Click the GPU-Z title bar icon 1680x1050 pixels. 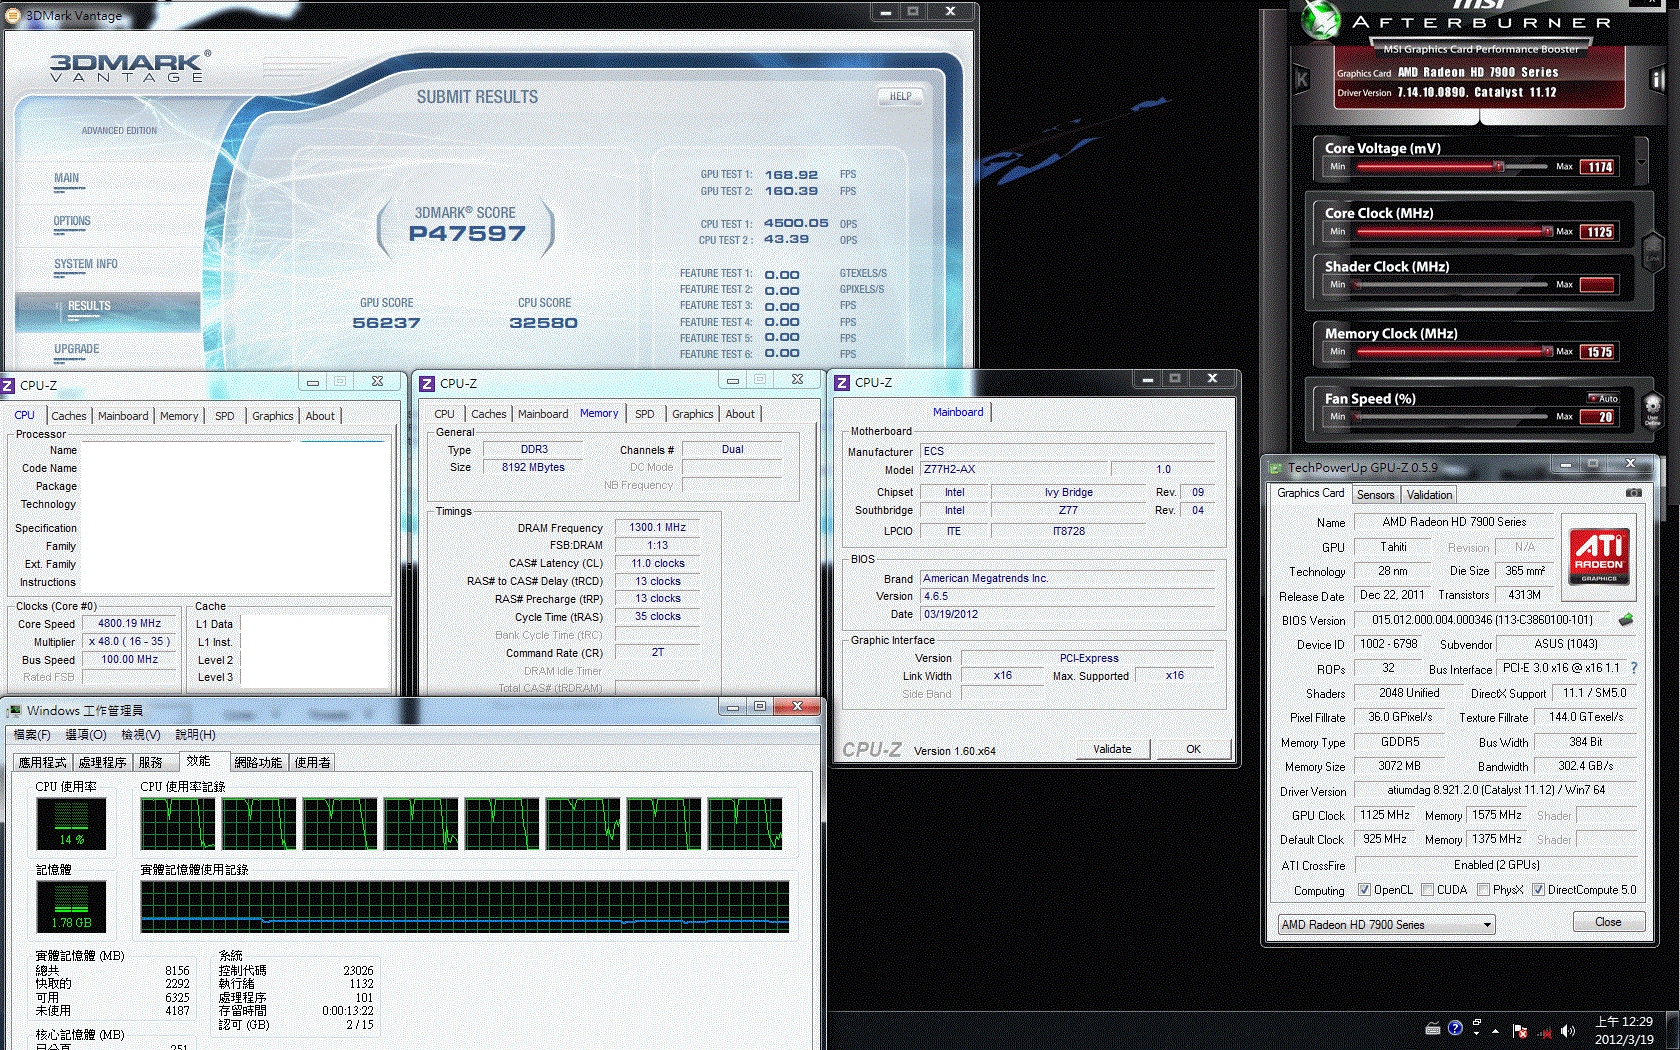1275,467
